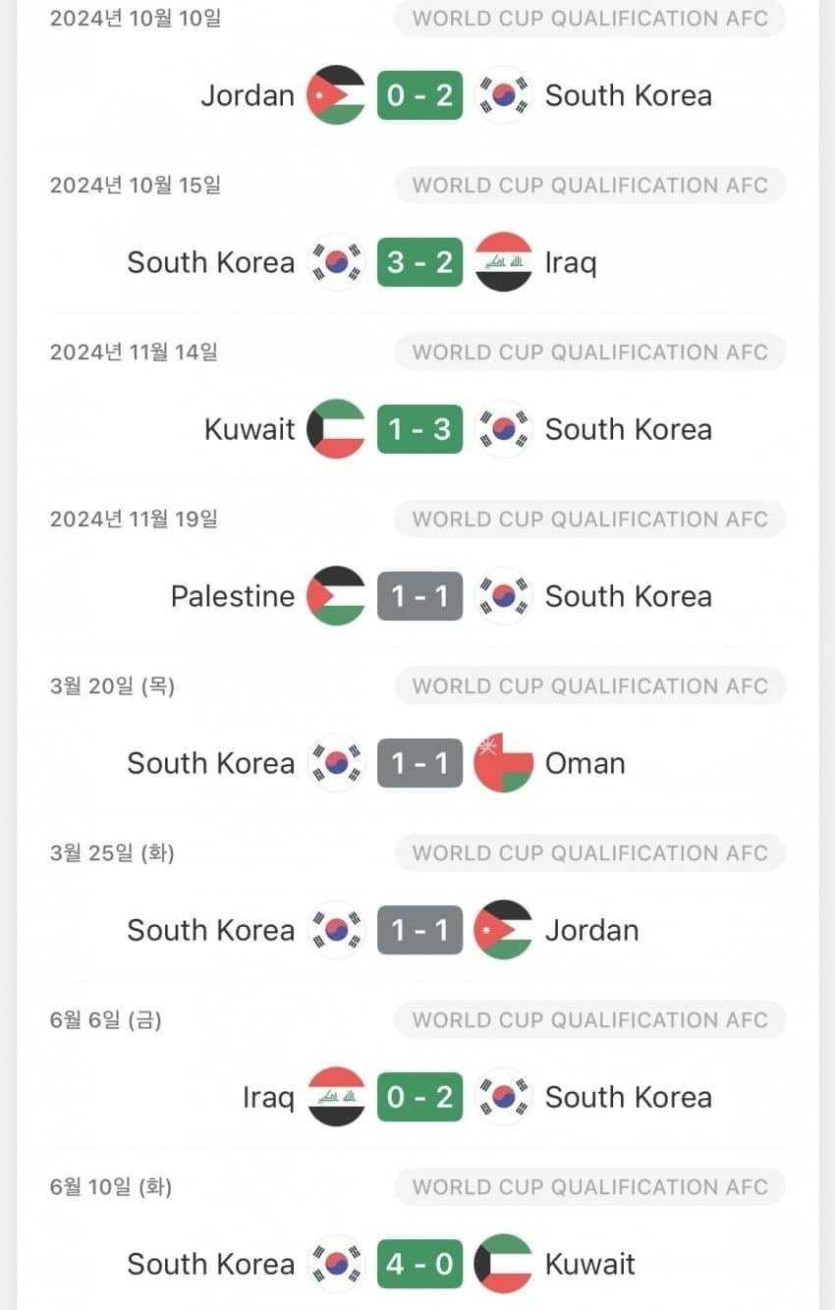Click the 0 - 2 score in Iraq away match
The height and width of the screenshot is (1310, 835).
click(420, 1098)
